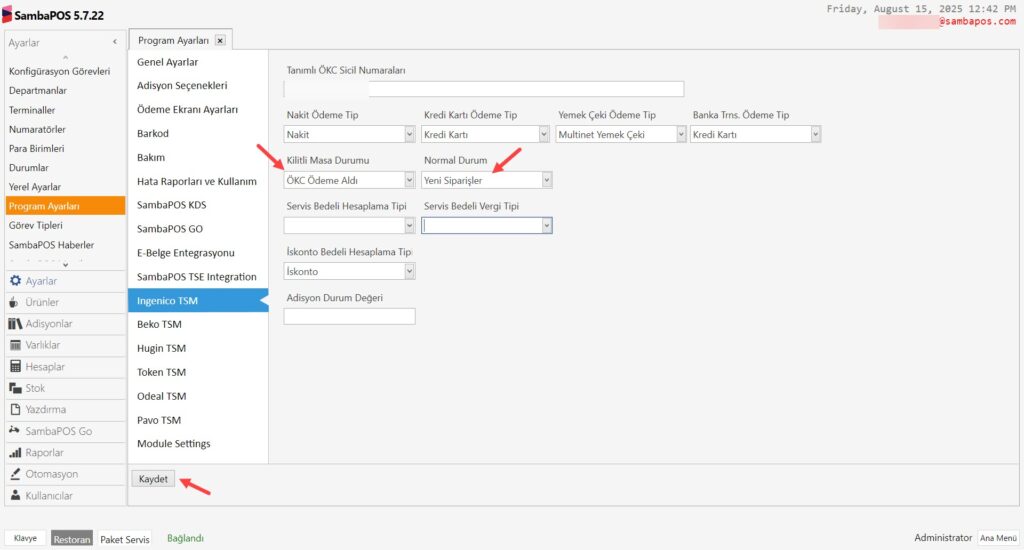Click the Adisyonlar books icon
1024x550 pixels.
pos(15,323)
